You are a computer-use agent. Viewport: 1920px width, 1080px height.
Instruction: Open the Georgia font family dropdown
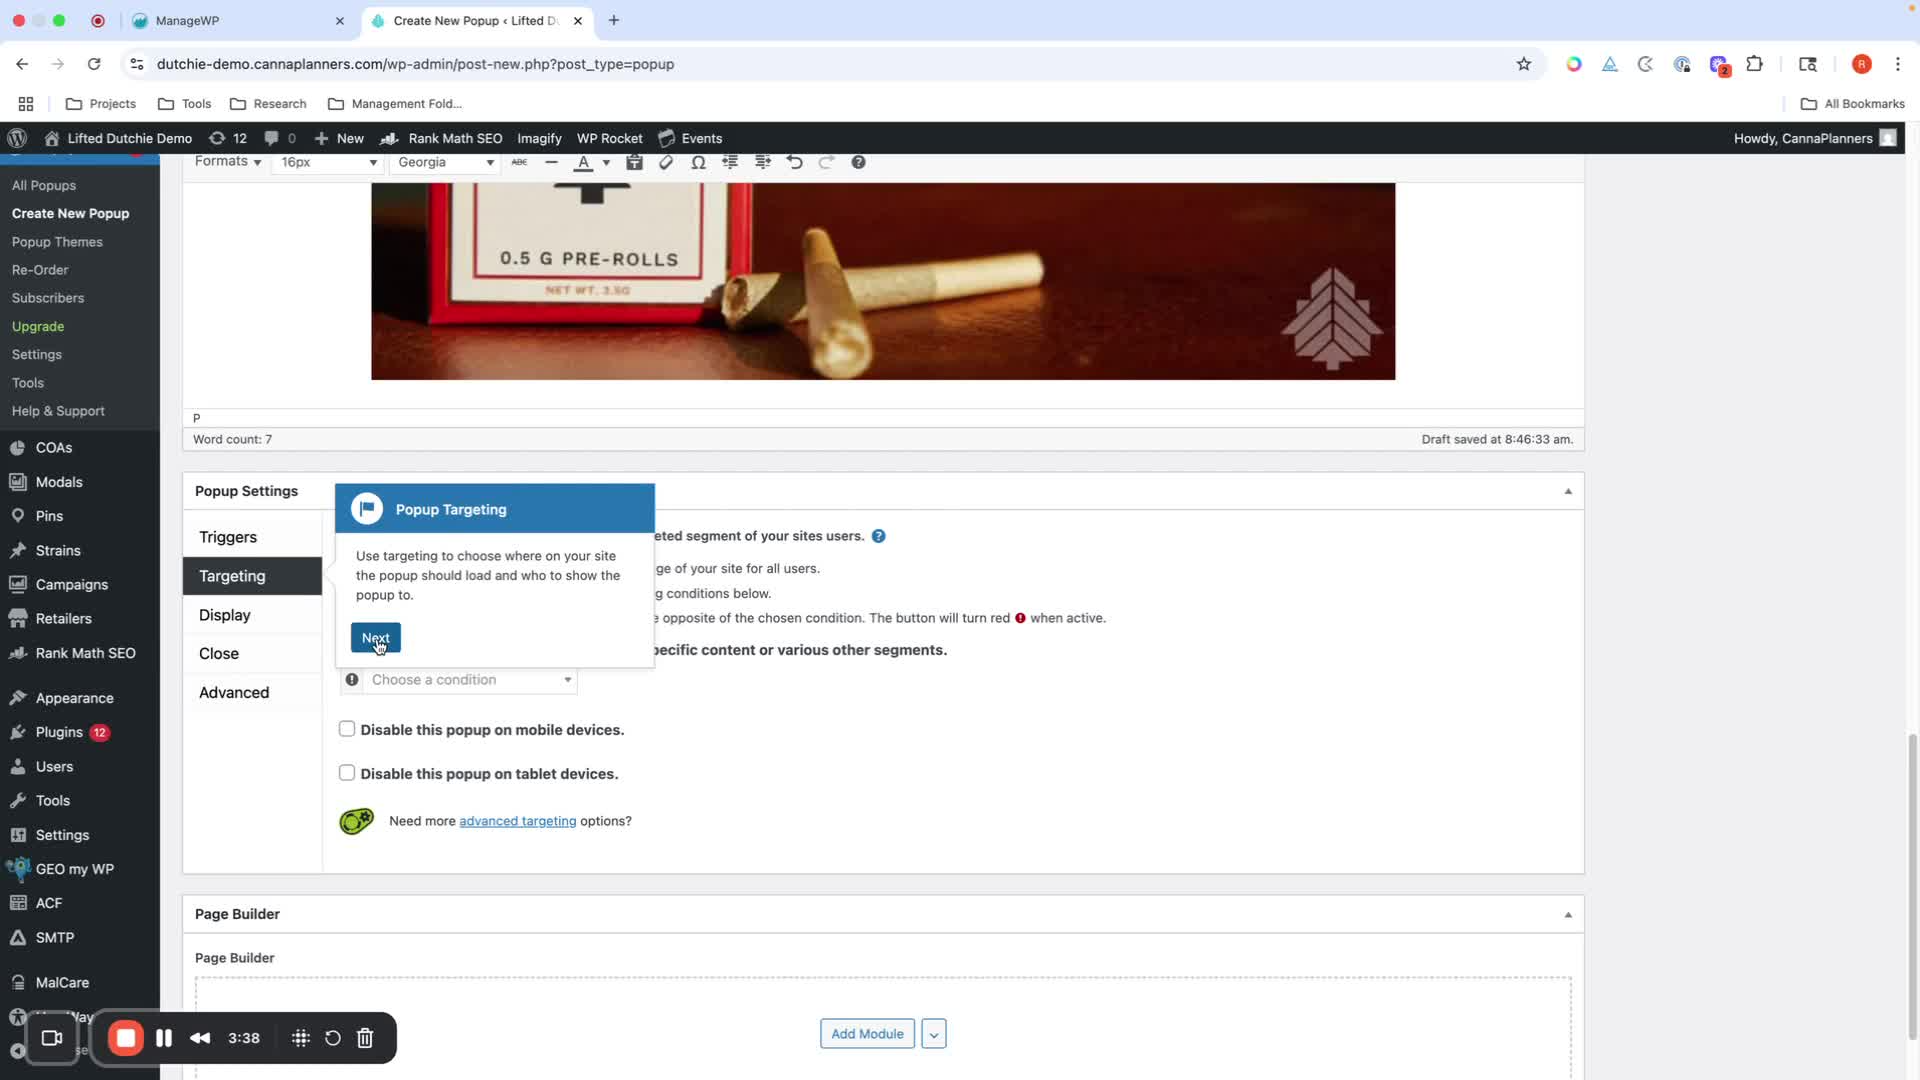click(445, 162)
